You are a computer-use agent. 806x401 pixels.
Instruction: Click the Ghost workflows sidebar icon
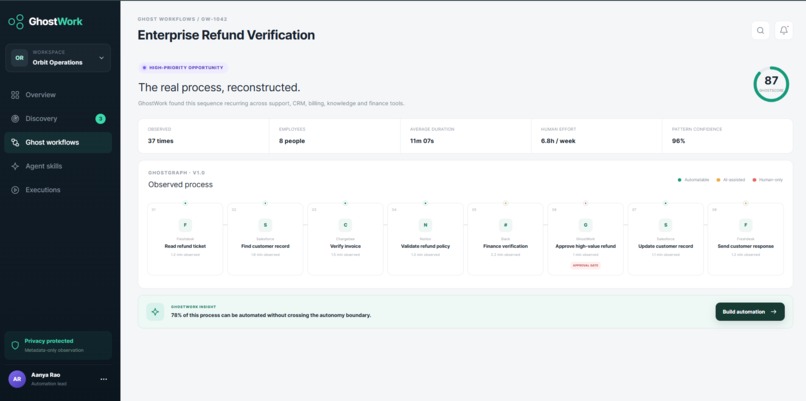pyautogui.click(x=15, y=142)
